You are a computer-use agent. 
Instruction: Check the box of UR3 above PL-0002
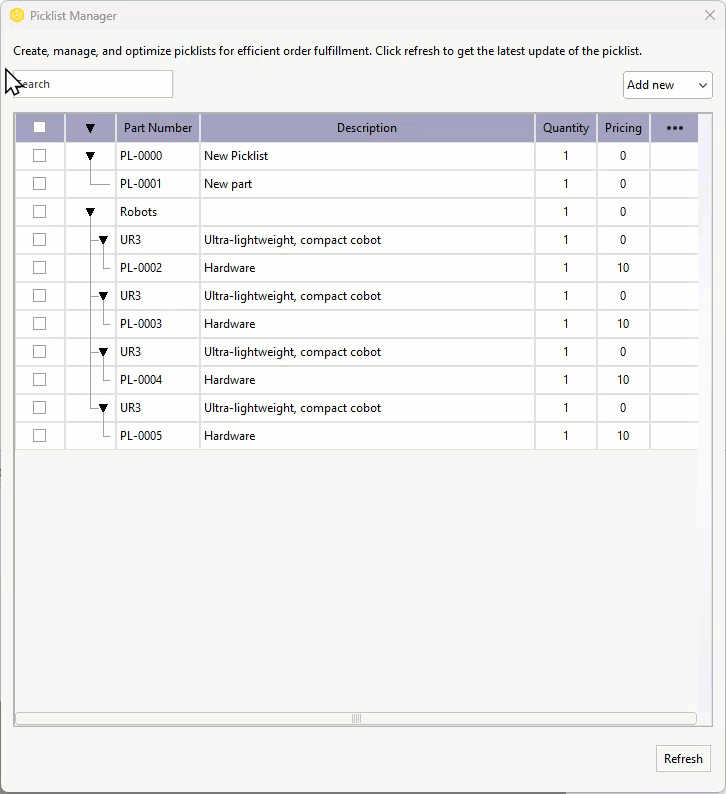(39, 240)
